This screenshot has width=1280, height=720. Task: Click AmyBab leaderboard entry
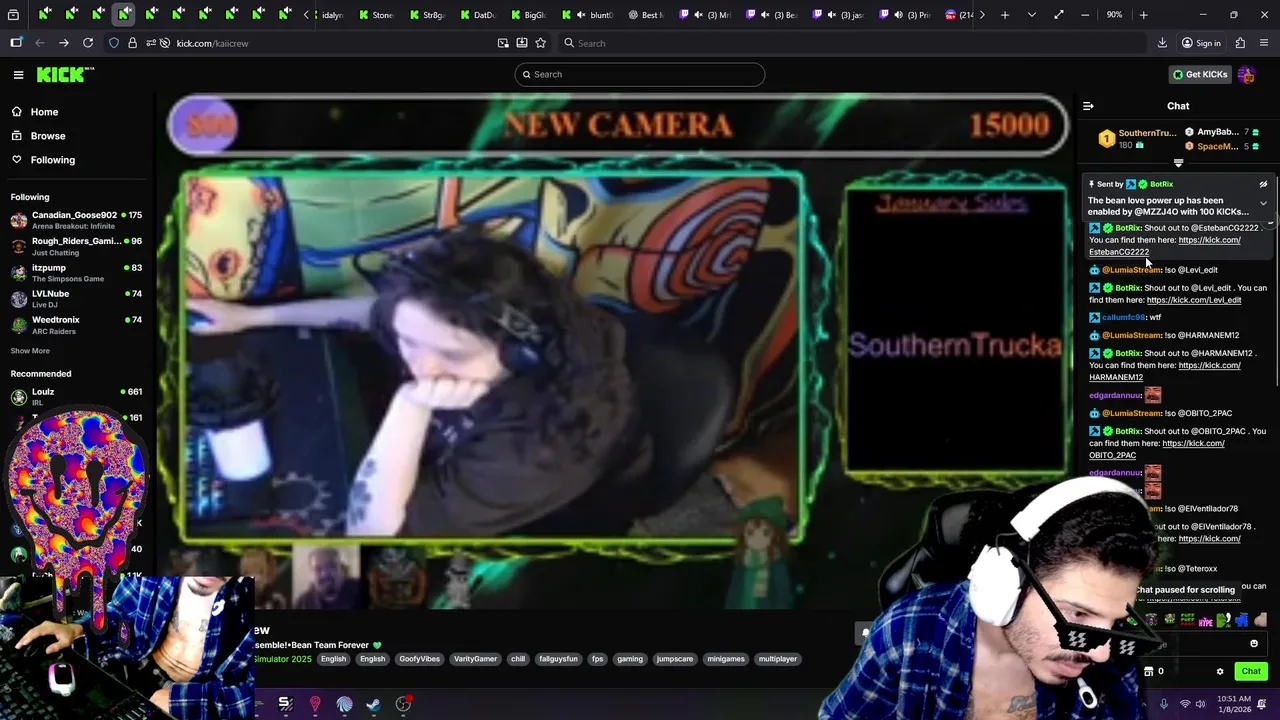(1222, 132)
